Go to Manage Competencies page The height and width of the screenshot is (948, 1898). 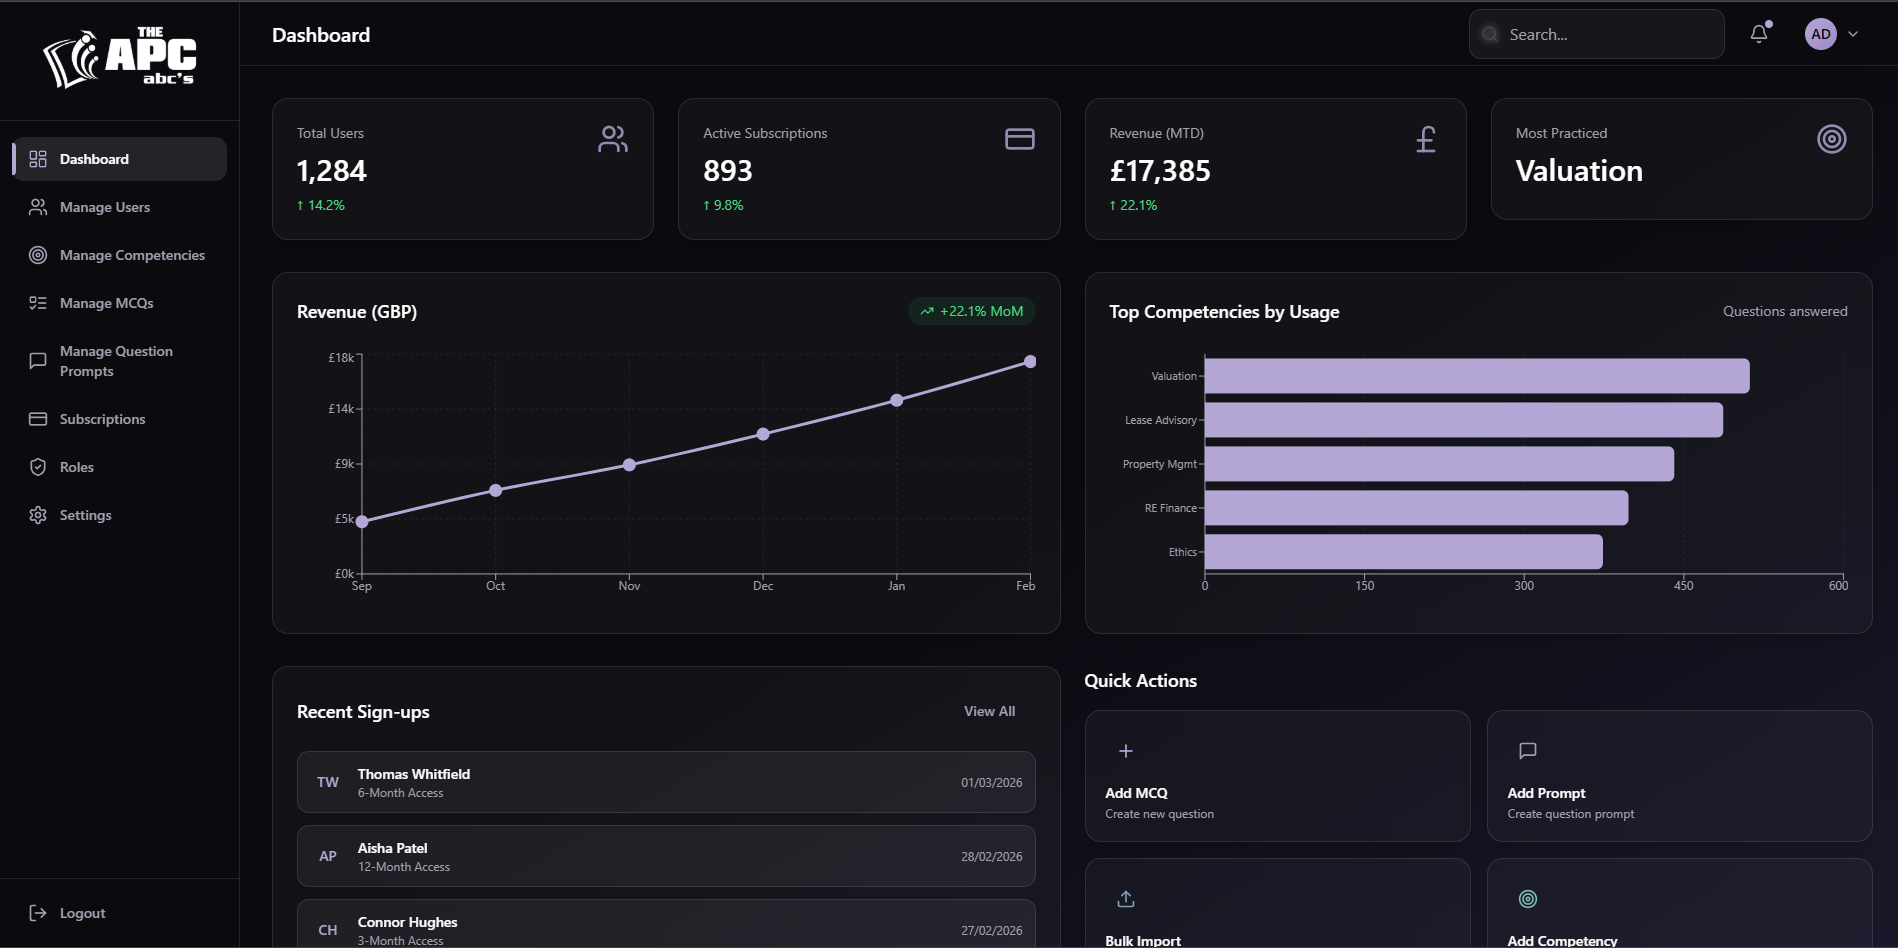click(132, 255)
